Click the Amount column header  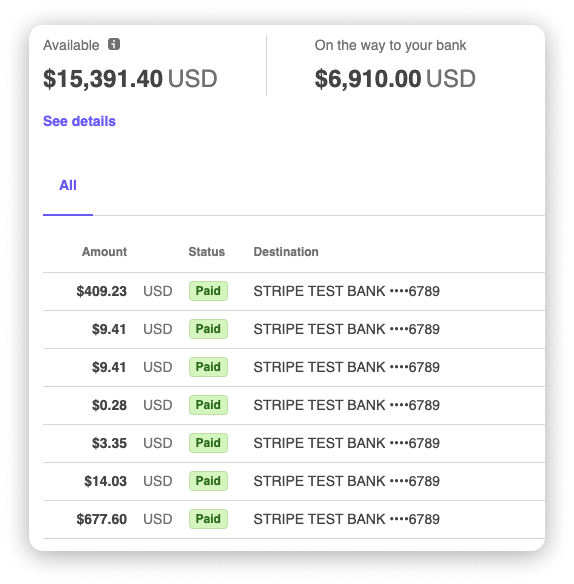point(104,252)
